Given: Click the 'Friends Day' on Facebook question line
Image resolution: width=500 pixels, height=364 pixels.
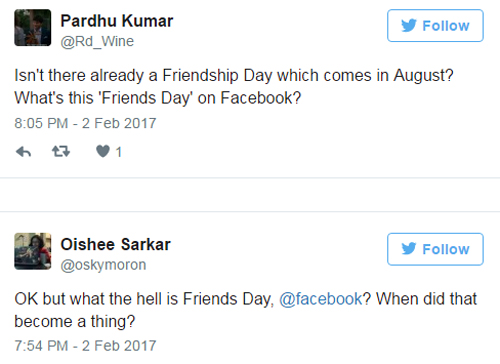Looking at the screenshot, I should [158, 98].
